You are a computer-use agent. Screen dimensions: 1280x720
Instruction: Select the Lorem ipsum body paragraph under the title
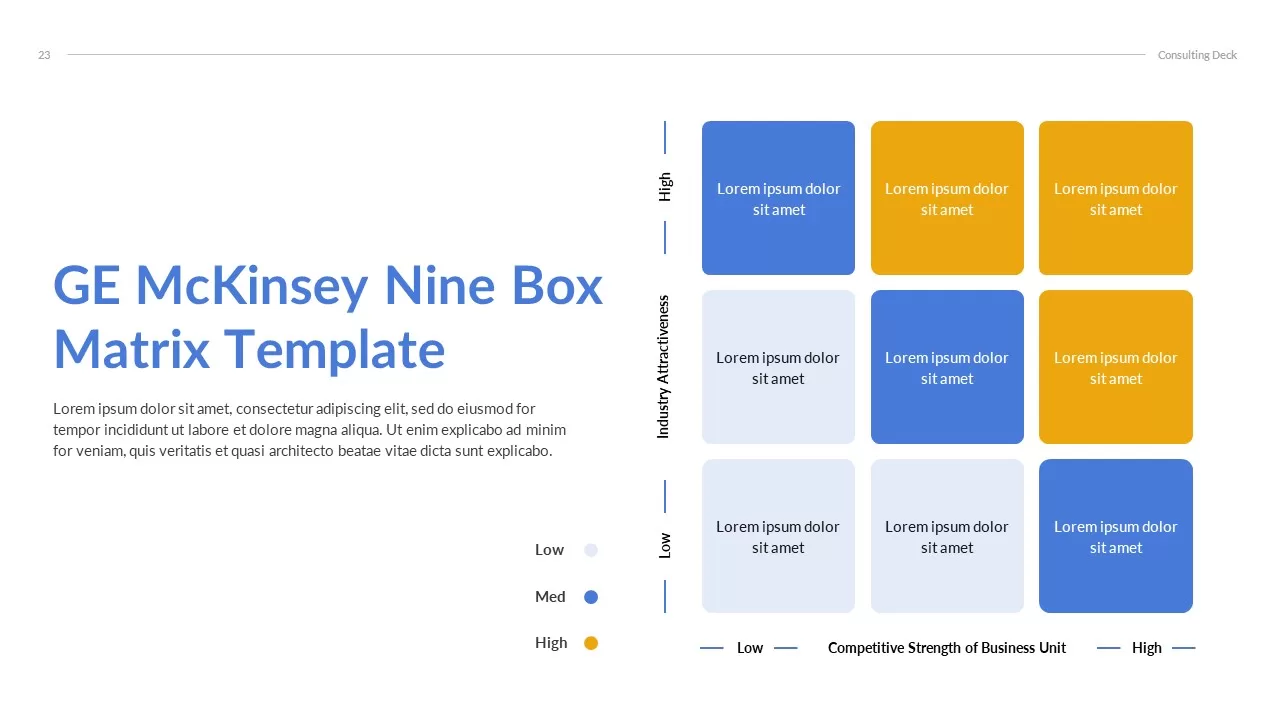pos(310,430)
